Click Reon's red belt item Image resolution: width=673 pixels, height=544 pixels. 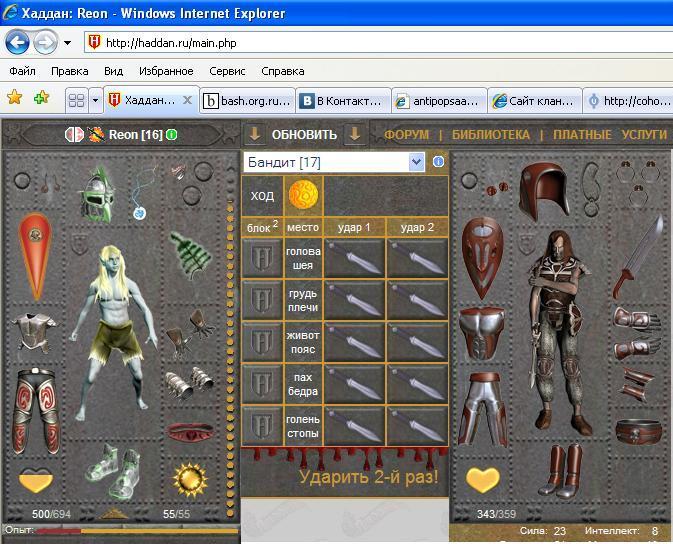point(190,432)
